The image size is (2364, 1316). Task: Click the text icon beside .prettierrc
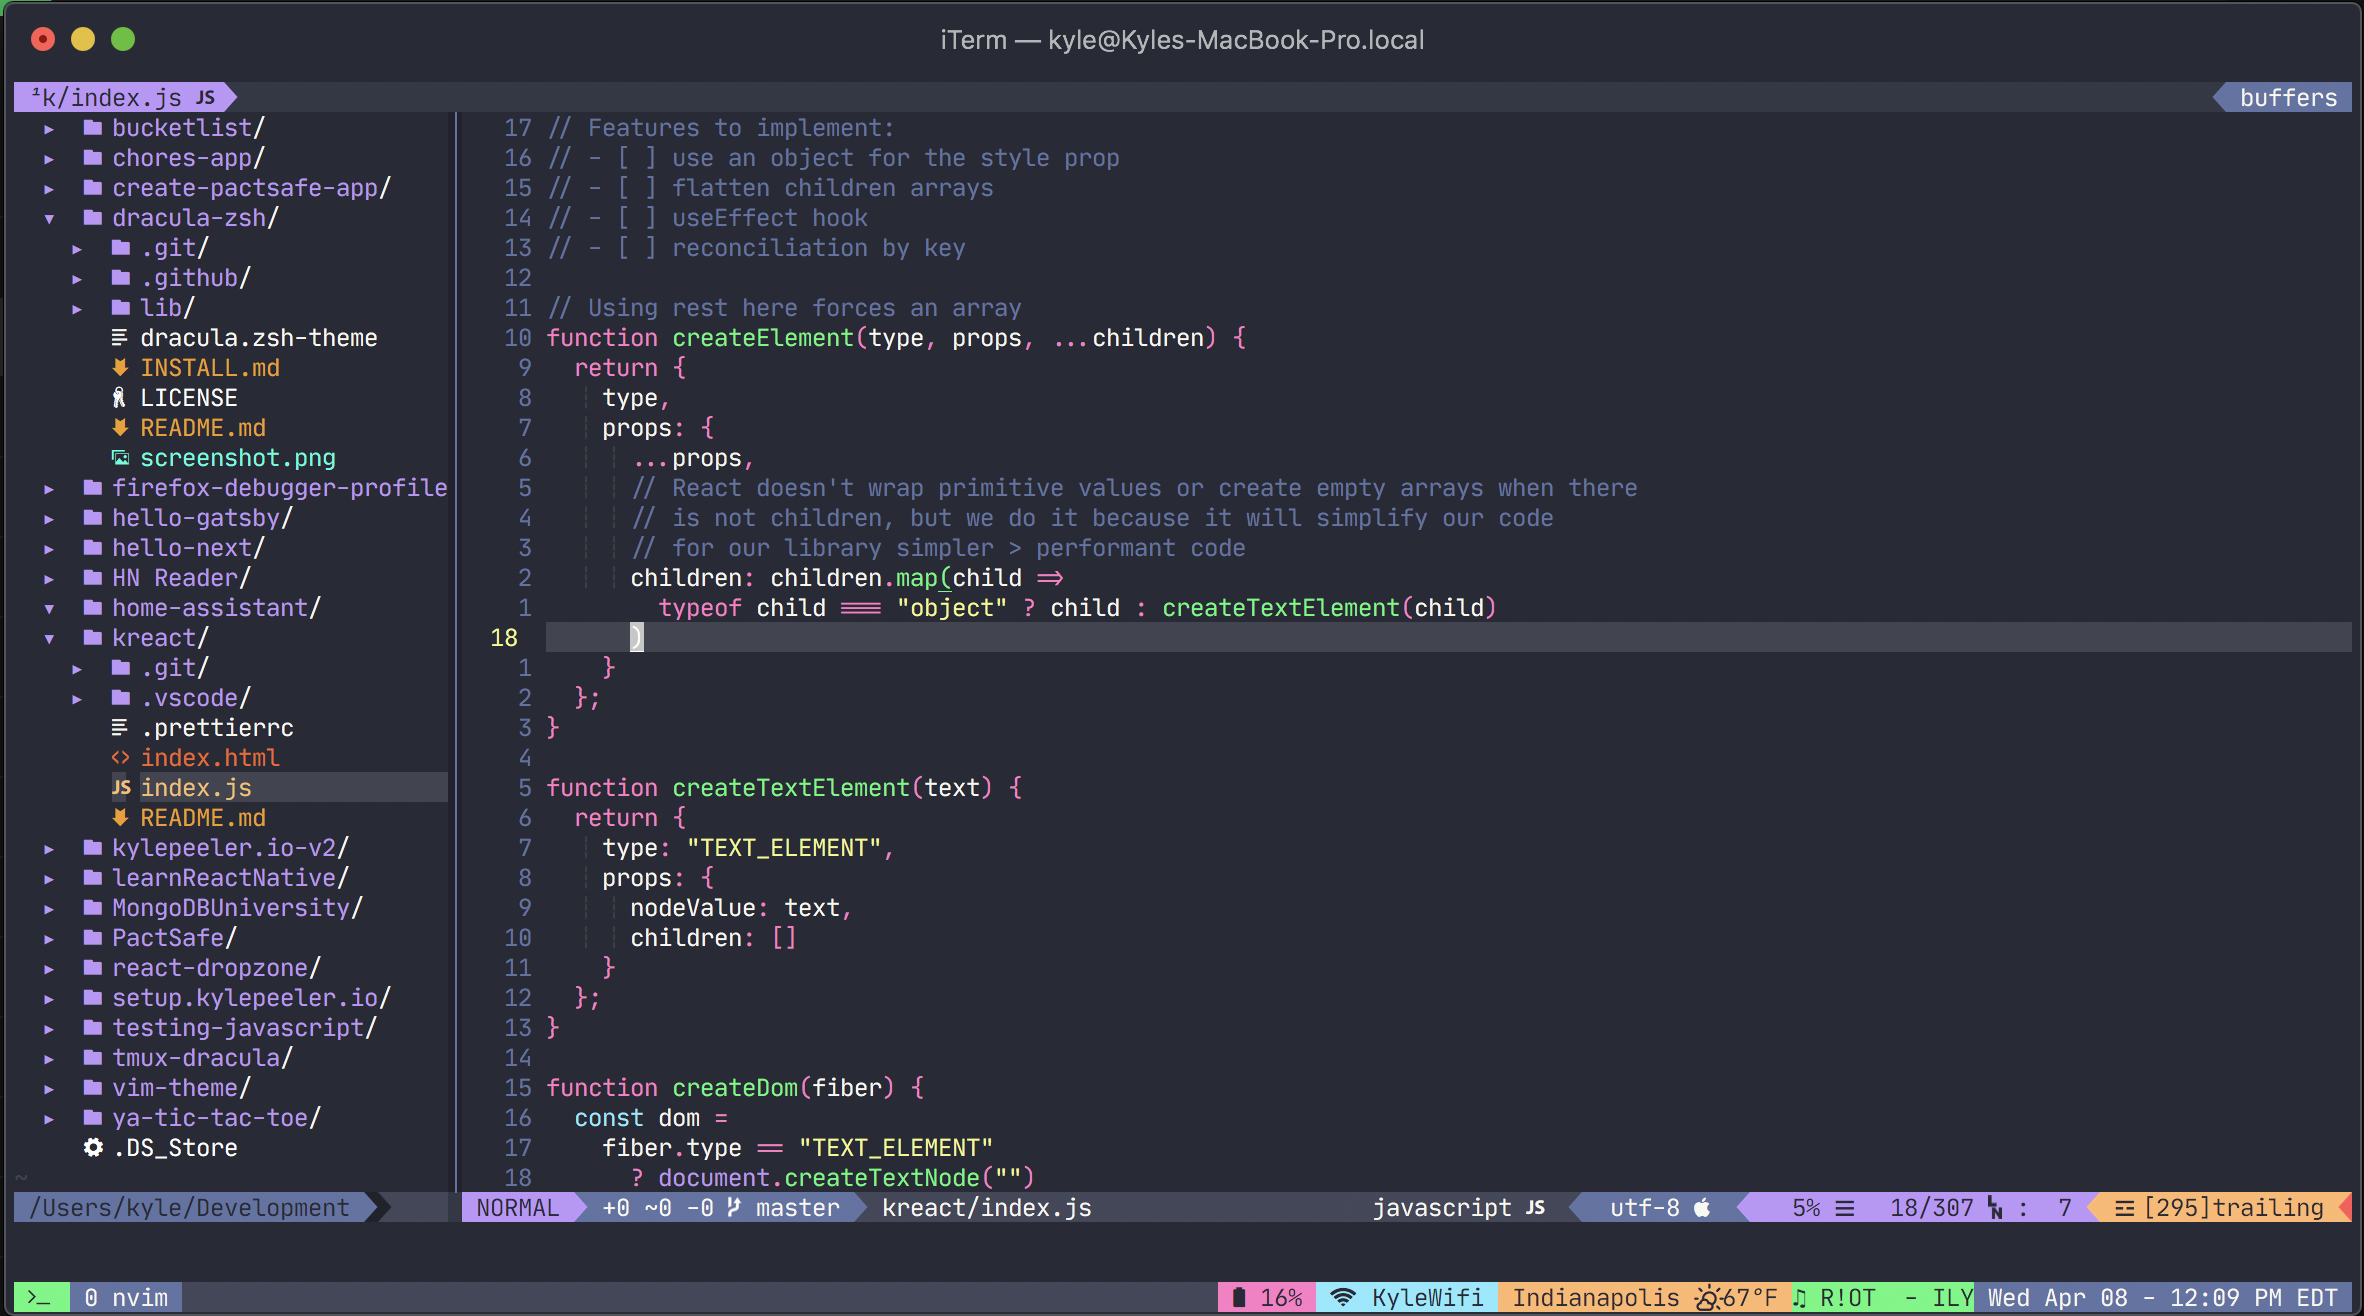(x=119, y=728)
